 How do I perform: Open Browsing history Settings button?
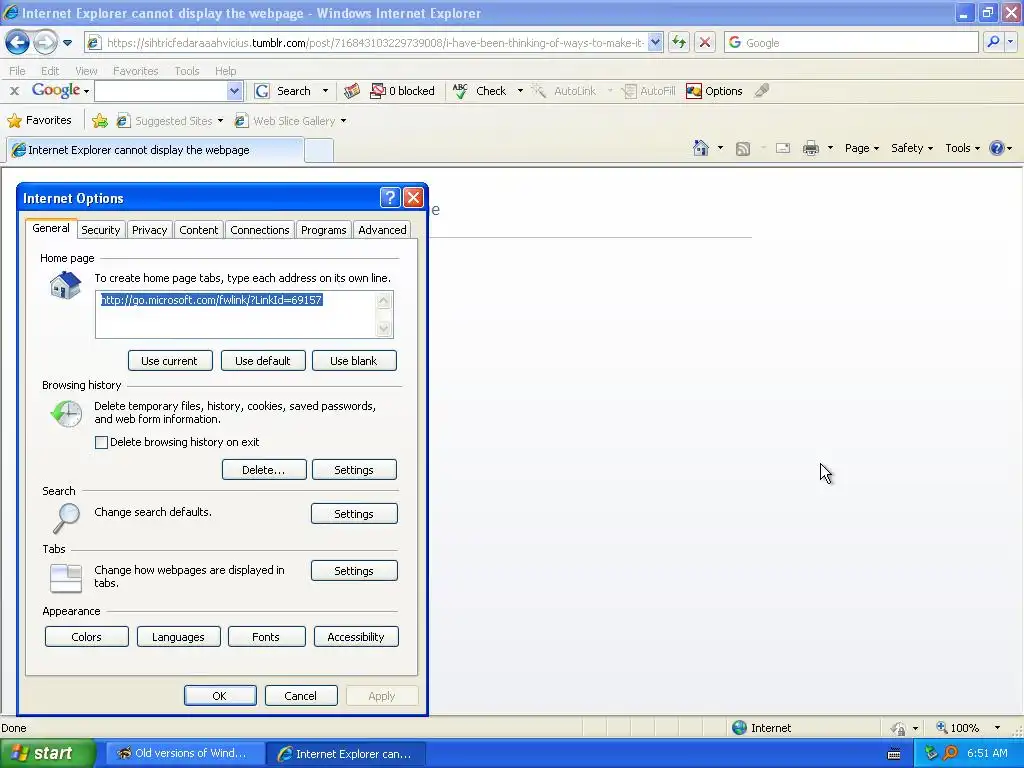pyautogui.click(x=354, y=470)
